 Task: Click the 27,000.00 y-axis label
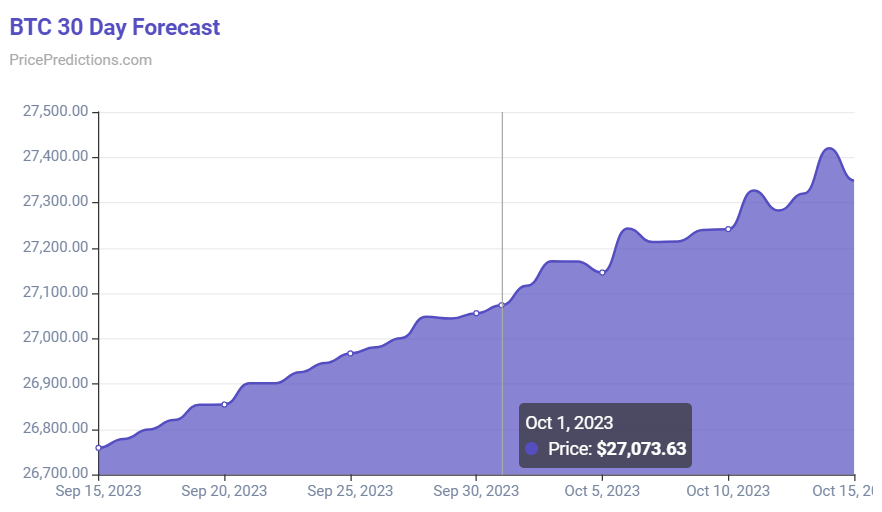pos(56,338)
